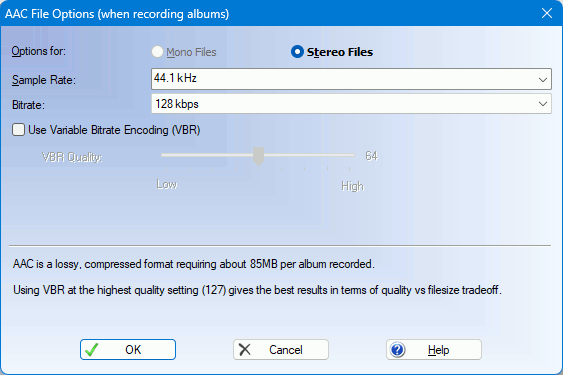This screenshot has height=375, width=563.
Task: Click the VBR Quality slider thumb
Action: [258, 156]
